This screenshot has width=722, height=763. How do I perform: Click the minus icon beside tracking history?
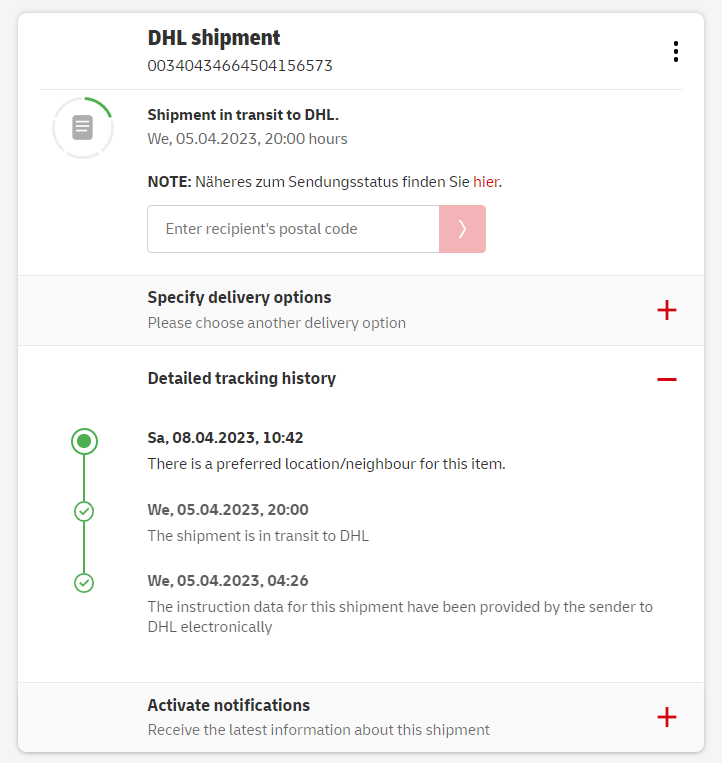(x=667, y=380)
